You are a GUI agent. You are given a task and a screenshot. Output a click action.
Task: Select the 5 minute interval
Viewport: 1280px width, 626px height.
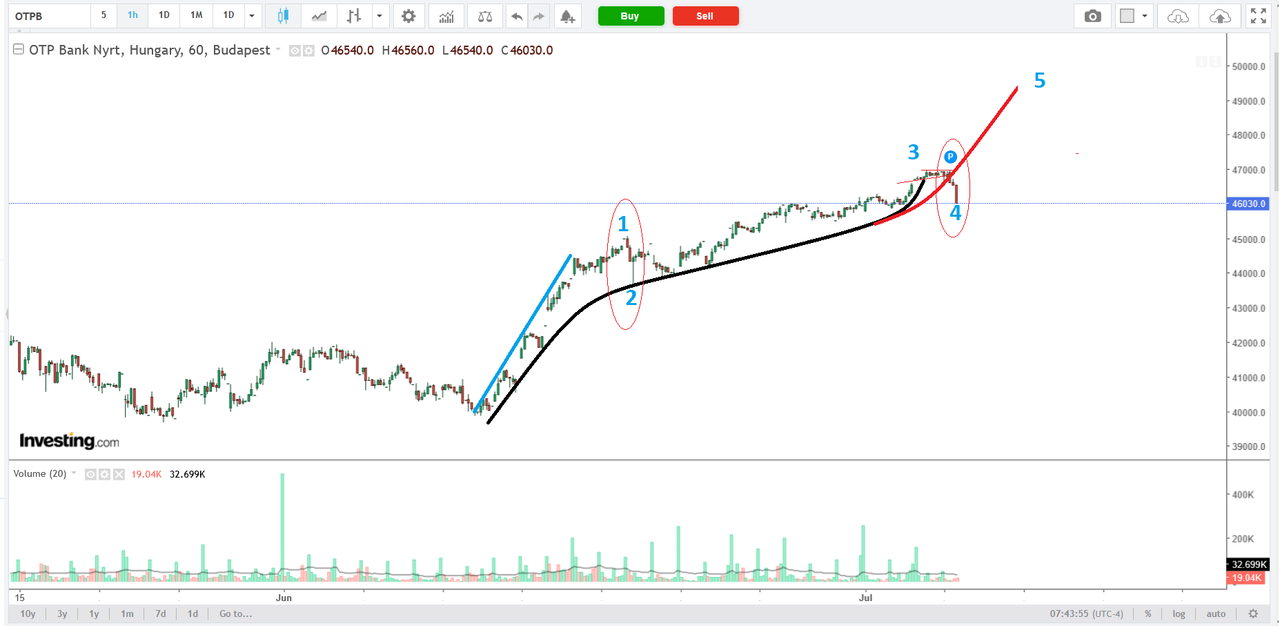104,16
